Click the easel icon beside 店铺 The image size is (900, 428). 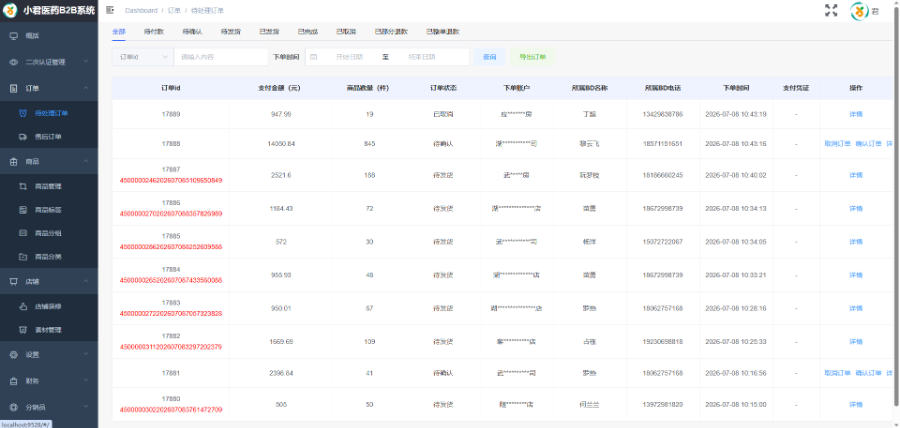(14, 282)
